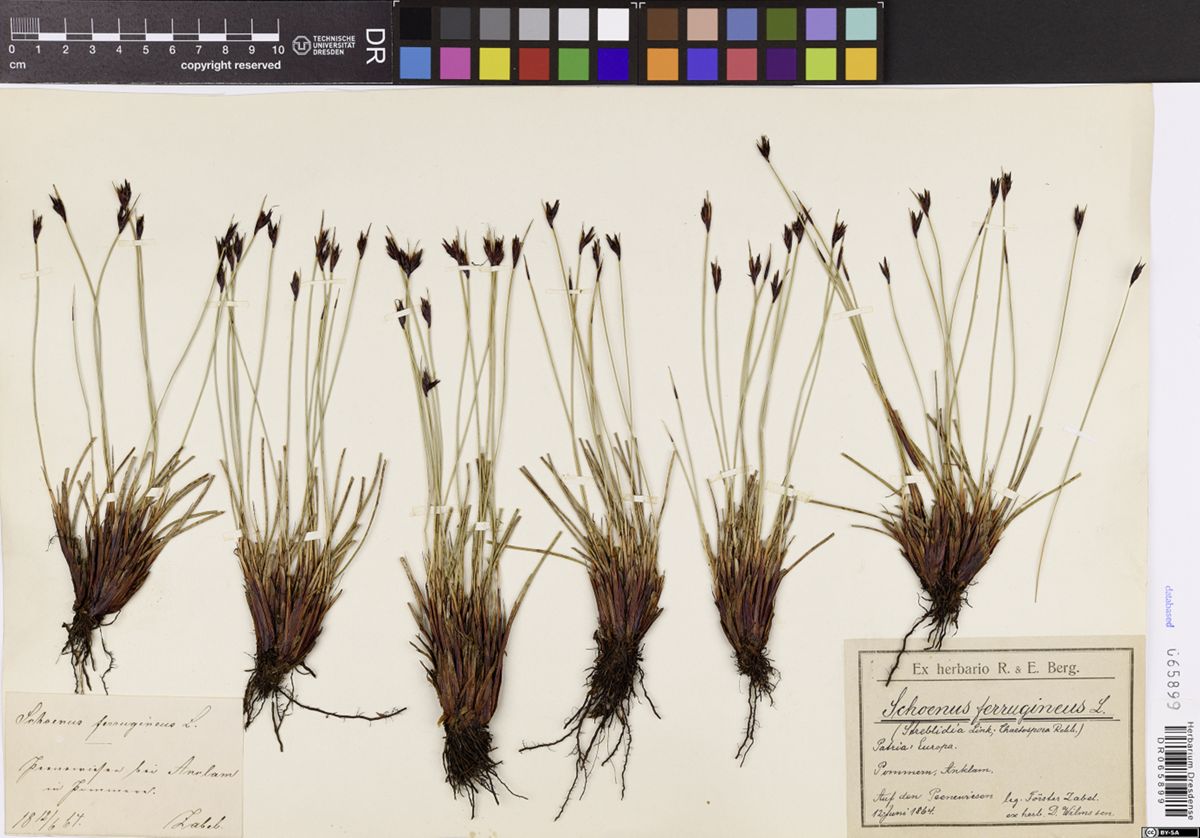Viewport: 1200px width, 838px height.
Task: Pick the magenta swatch in bottom row
Action: tap(455, 63)
